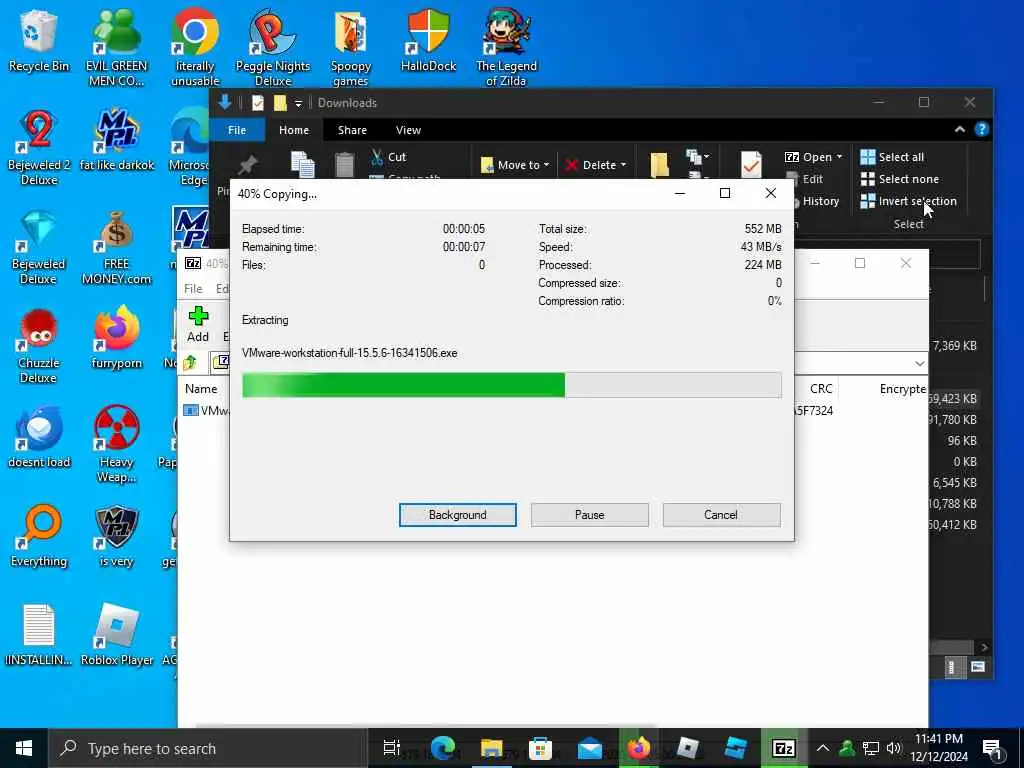Launch Bejeweled 2 Deluxe shortcut
Viewport: 1024px width, 768px height.
pos(39,147)
